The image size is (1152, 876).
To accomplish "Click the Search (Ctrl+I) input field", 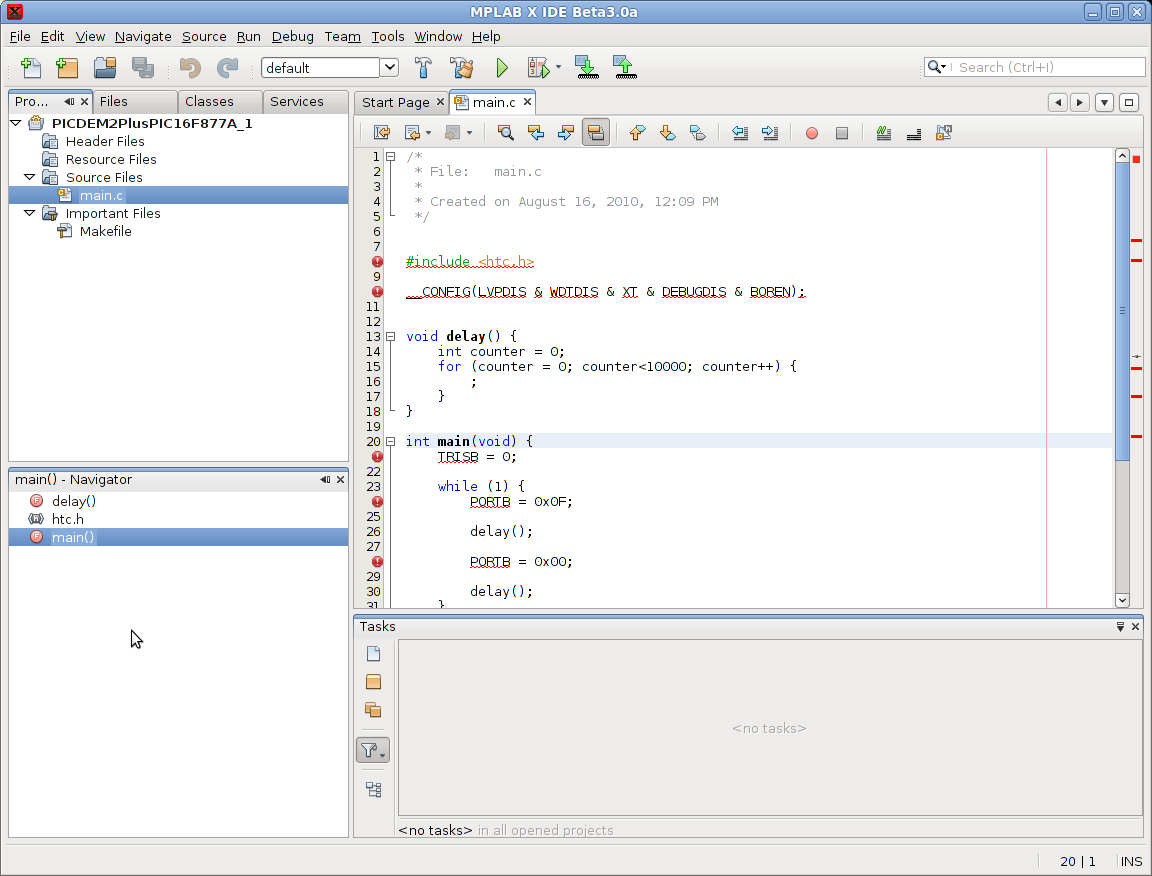I will 1047,67.
